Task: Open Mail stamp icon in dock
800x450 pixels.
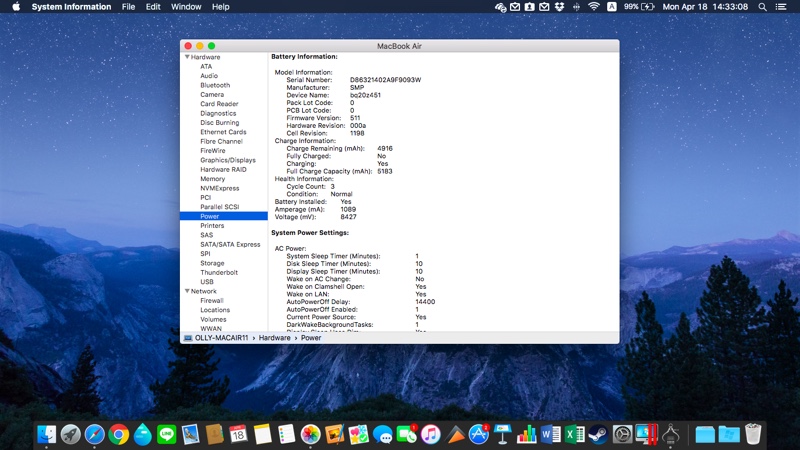Action: (190, 435)
